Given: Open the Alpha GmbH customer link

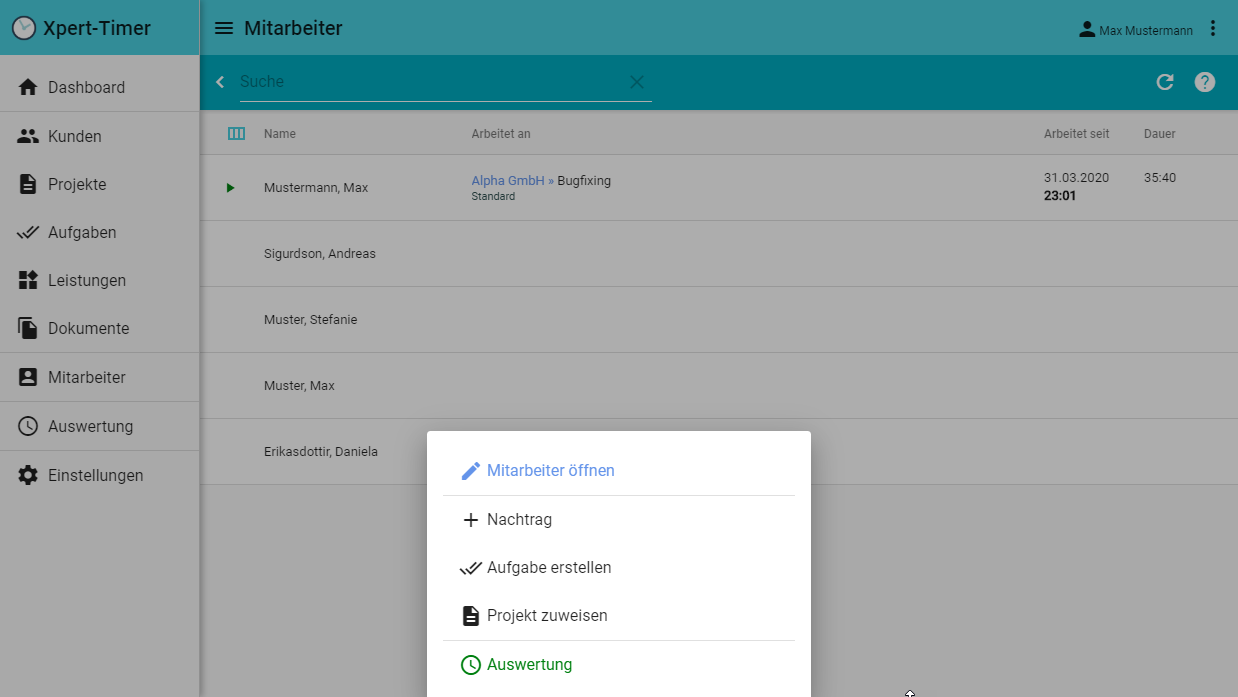Looking at the screenshot, I should [508, 181].
